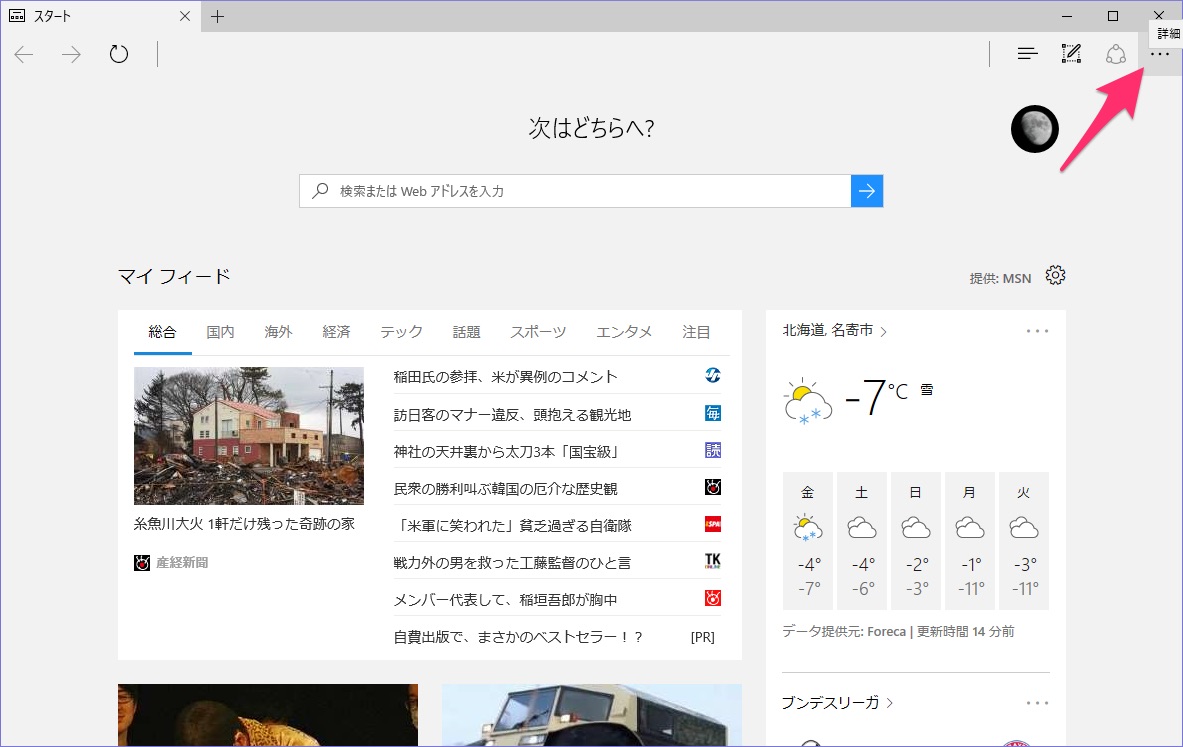Image resolution: width=1183 pixels, height=747 pixels.
Task: Click the blue search go arrow
Action: 867,191
